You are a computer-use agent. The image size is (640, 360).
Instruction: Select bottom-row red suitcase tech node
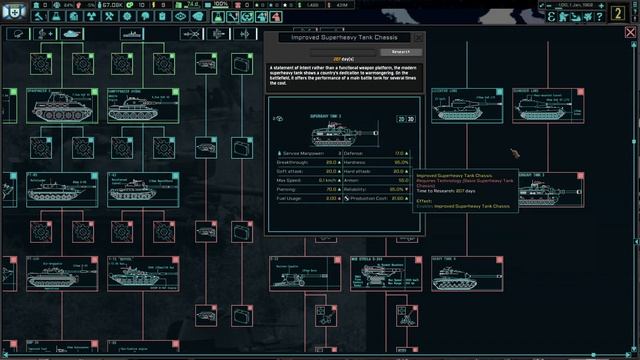(x=242, y=316)
